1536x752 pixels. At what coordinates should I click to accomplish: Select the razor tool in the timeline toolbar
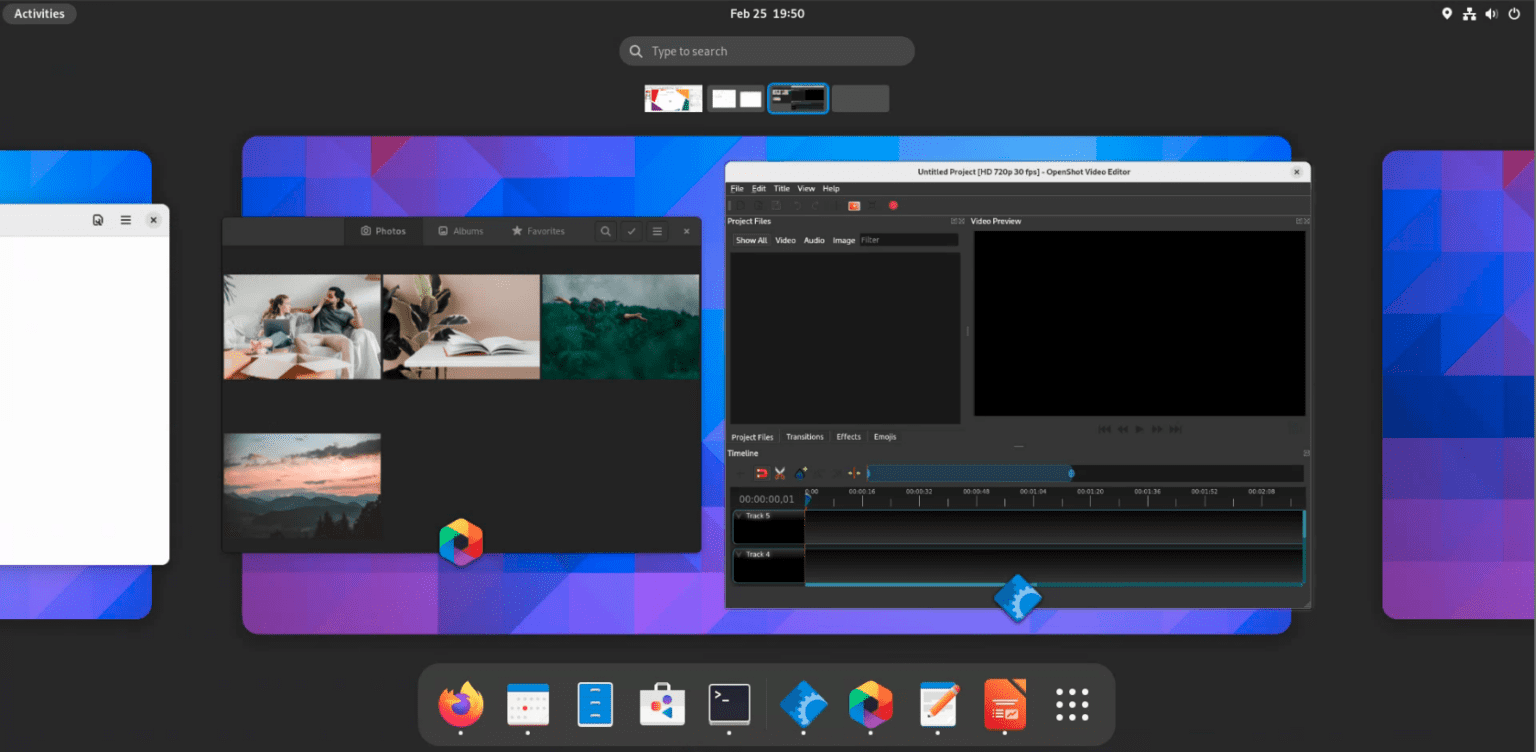[x=779, y=473]
